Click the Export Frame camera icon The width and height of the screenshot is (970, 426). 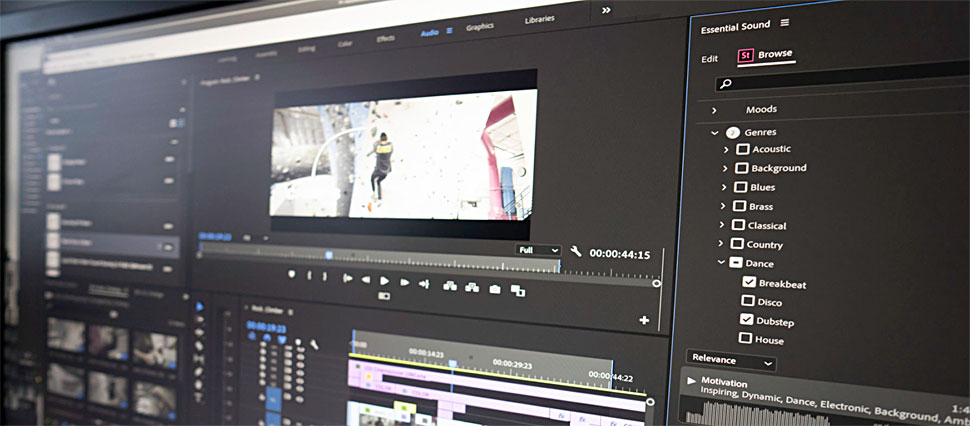coord(494,289)
